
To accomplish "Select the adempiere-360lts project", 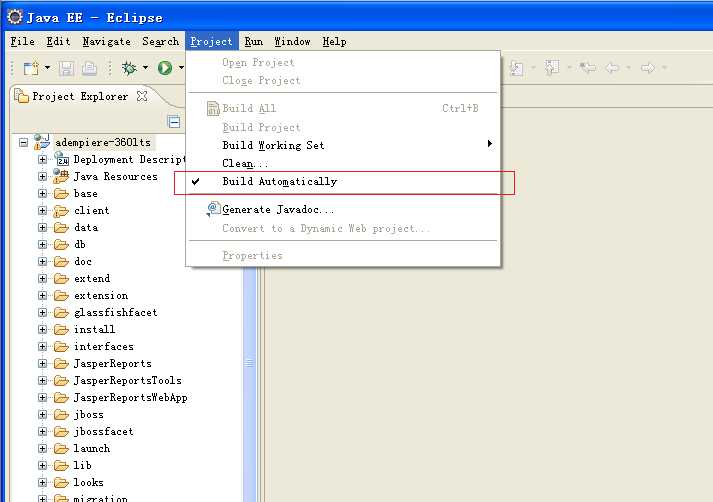I will pos(103,142).
